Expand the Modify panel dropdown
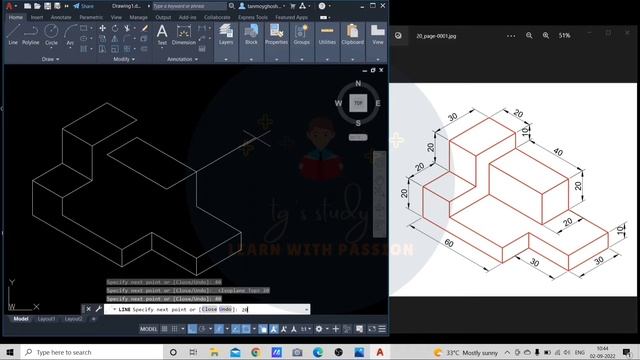Viewport: 640px width, 360px height. (x=124, y=59)
